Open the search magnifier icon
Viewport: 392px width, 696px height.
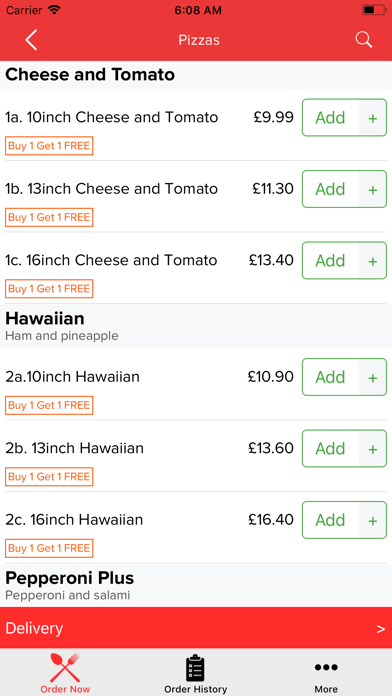tap(364, 40)
